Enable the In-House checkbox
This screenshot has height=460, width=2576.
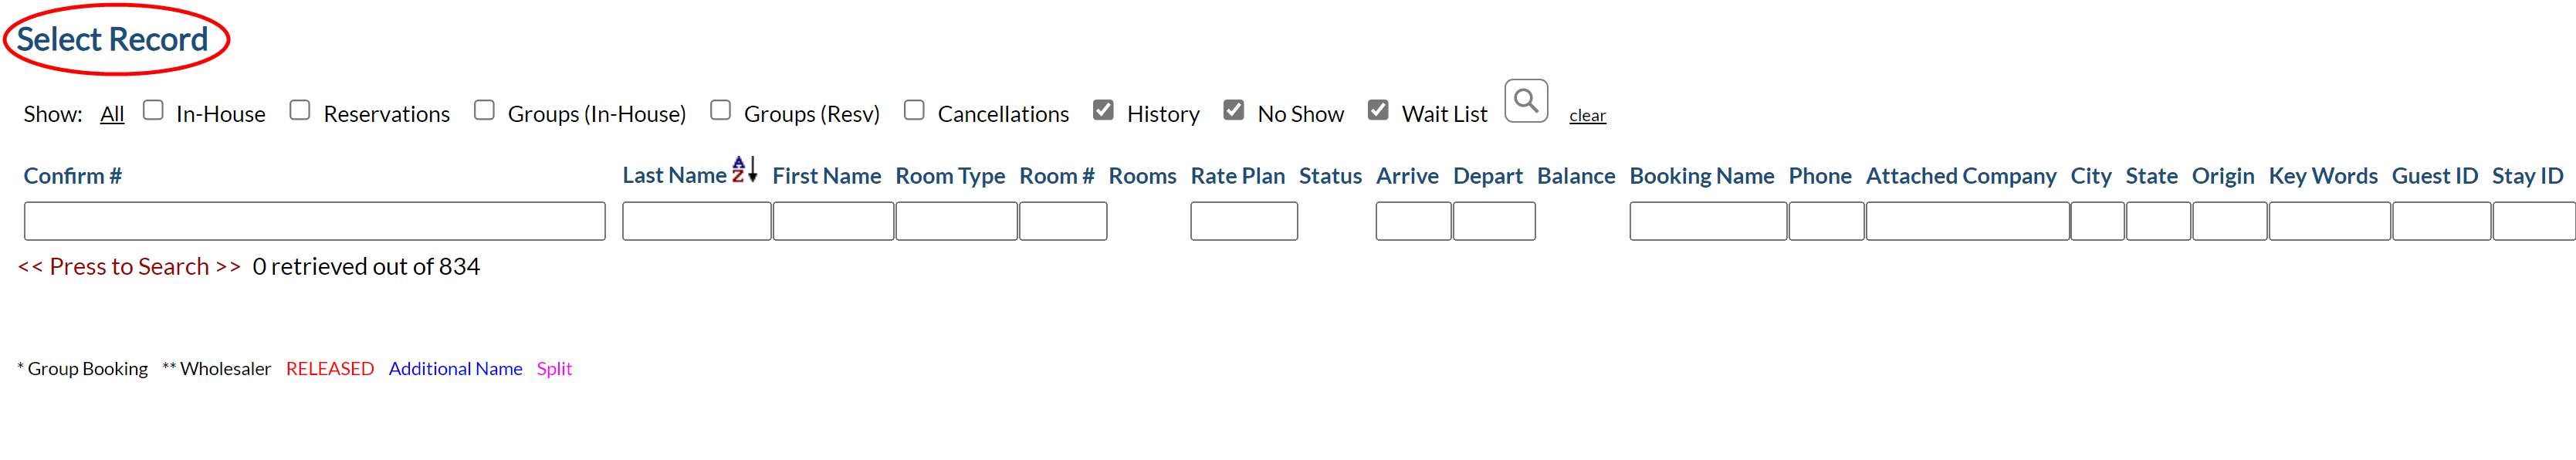[153, 110]
